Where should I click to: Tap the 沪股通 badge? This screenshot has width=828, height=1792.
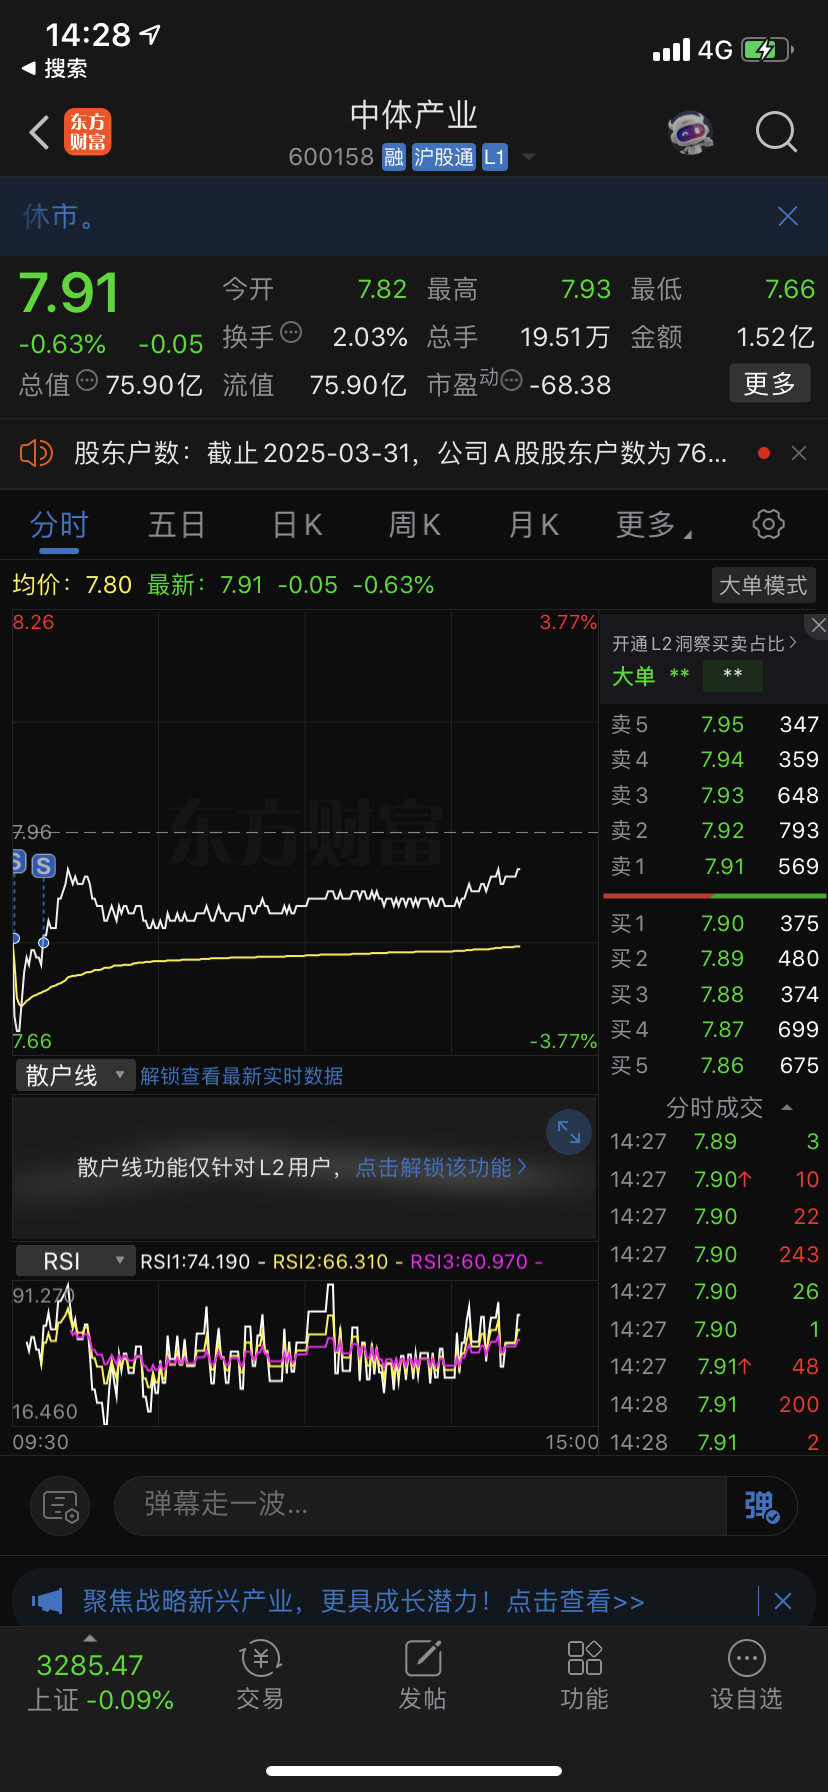(x=444, y=157)
